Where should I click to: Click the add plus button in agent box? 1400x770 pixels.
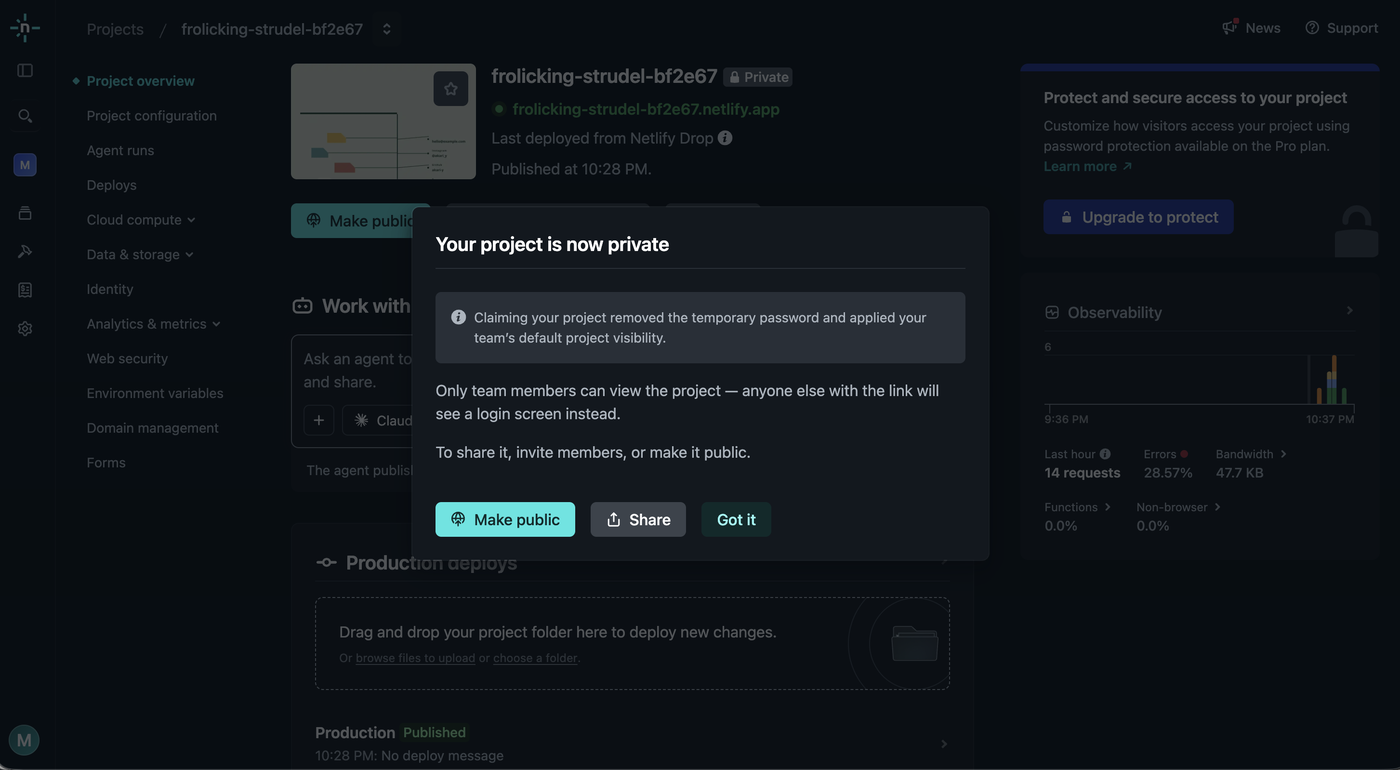pos(319,420)
